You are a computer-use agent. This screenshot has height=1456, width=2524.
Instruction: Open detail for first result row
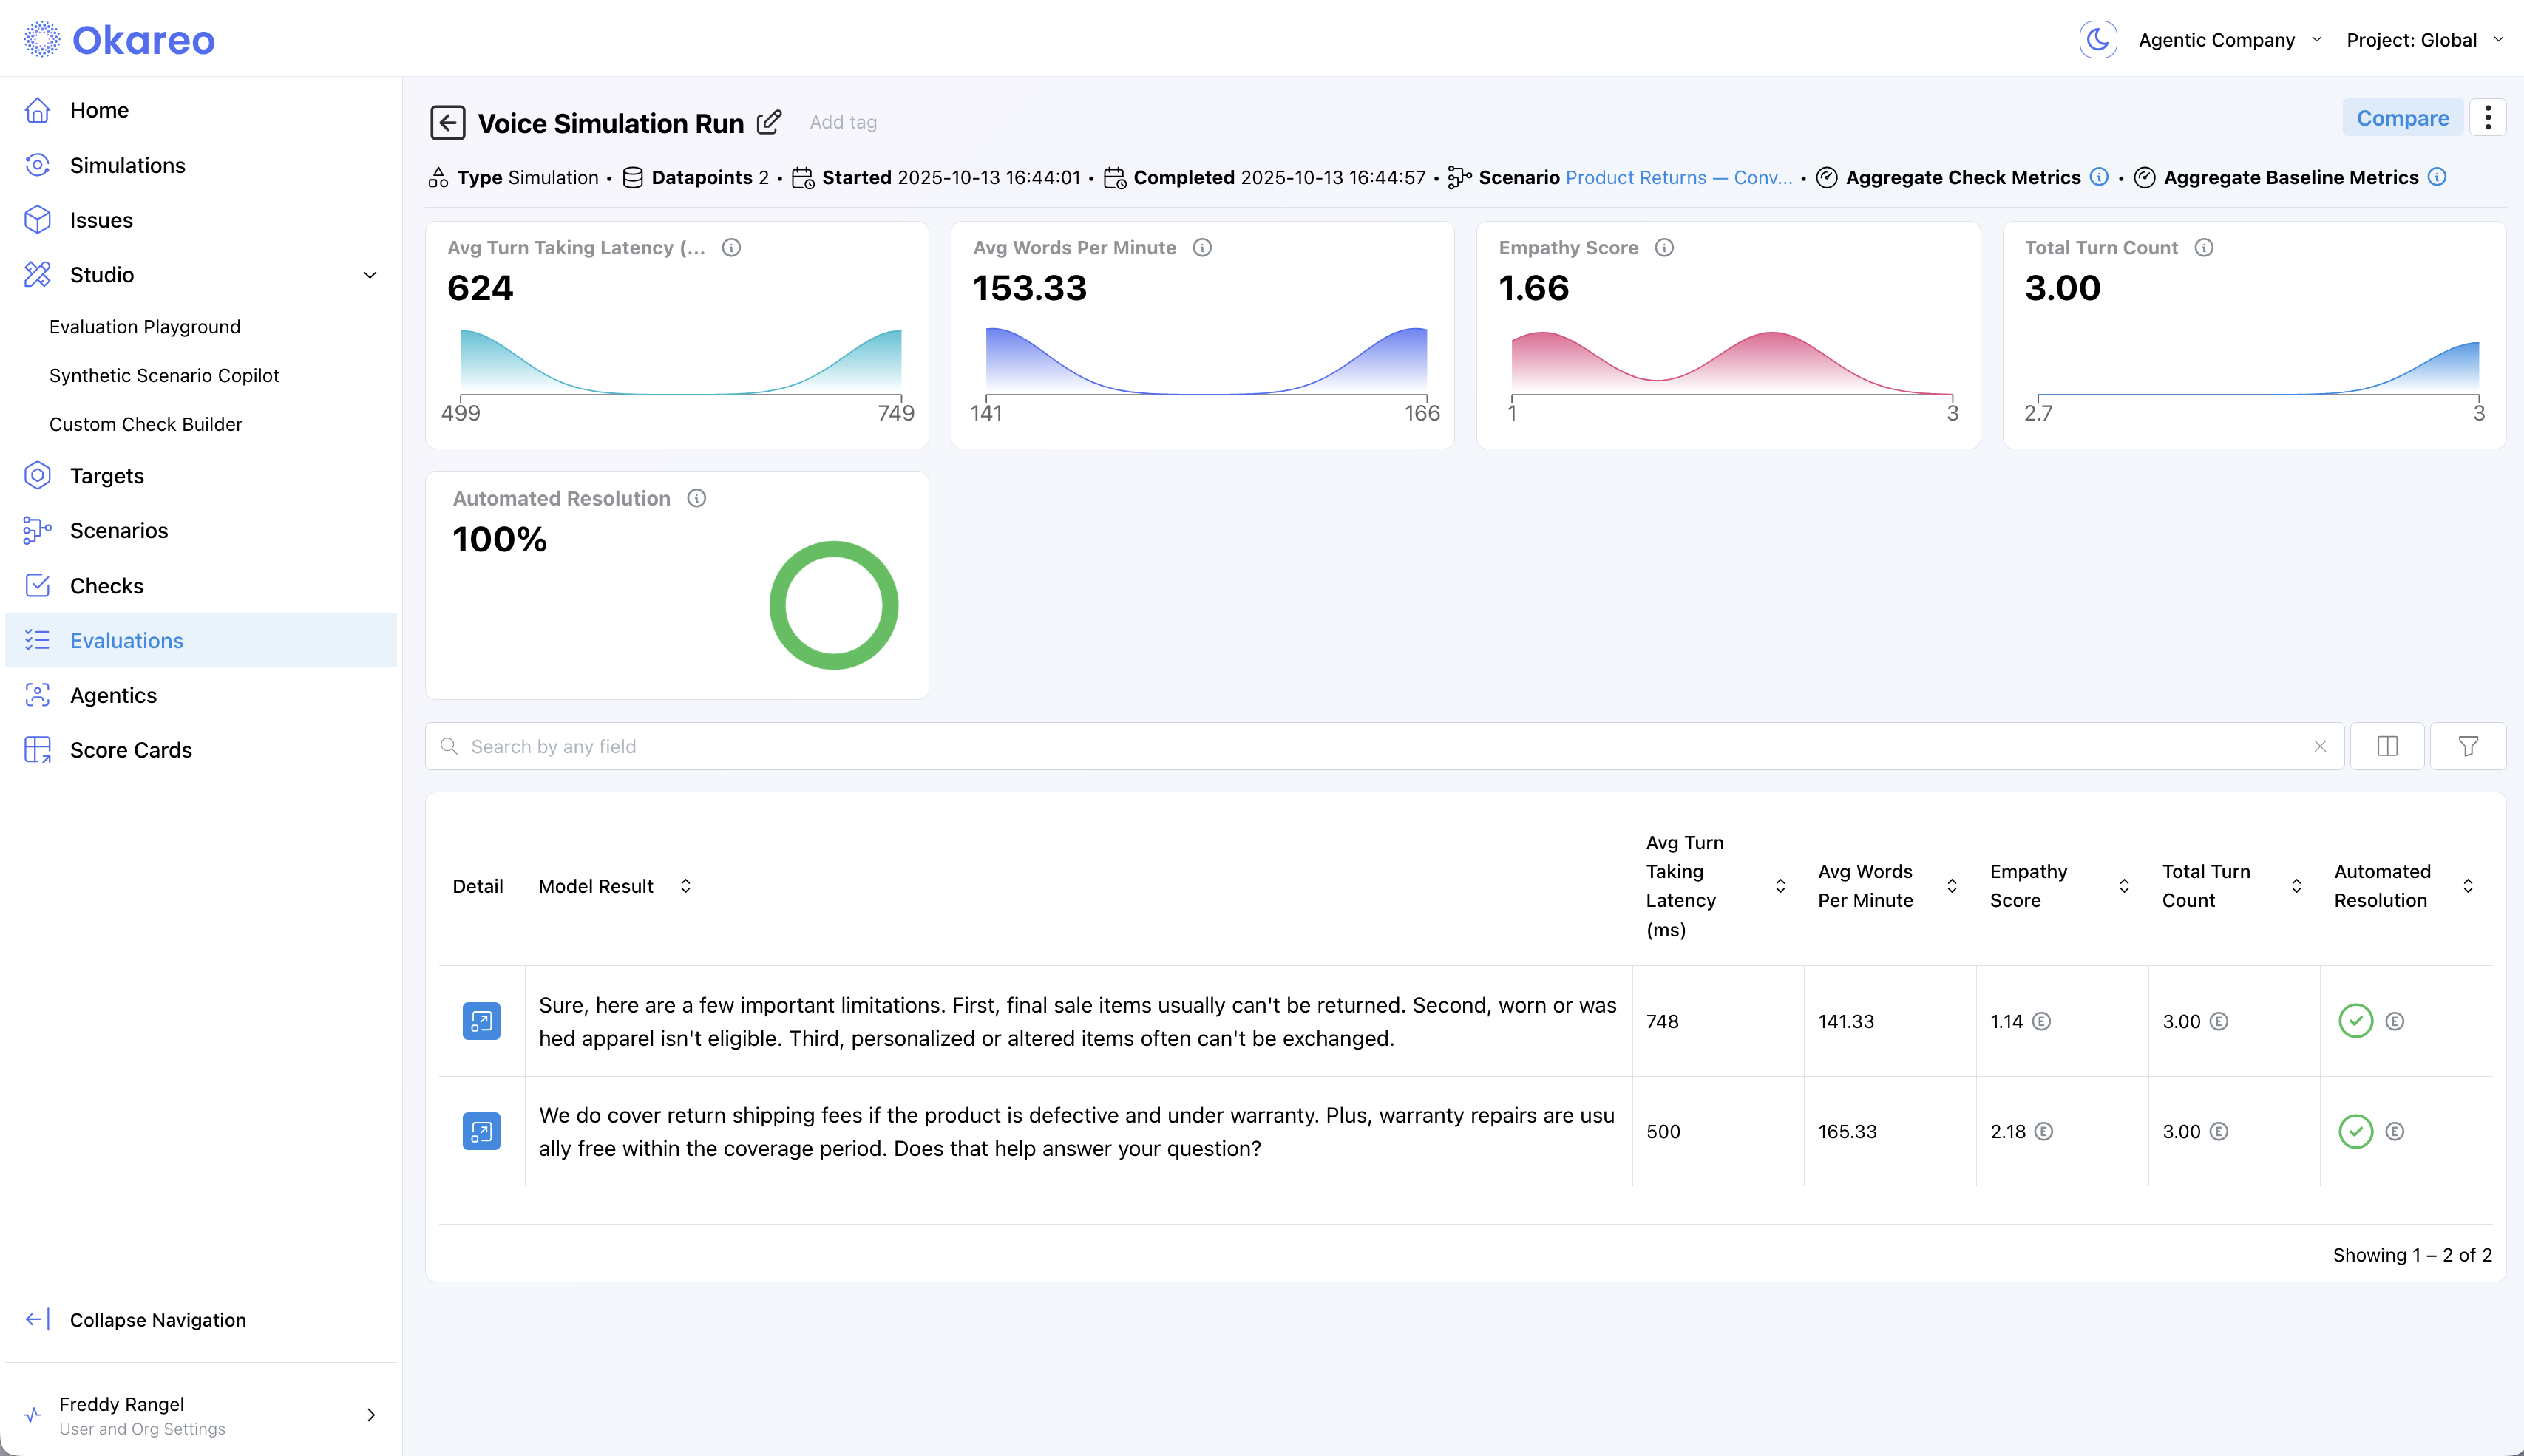[481, 1021]
